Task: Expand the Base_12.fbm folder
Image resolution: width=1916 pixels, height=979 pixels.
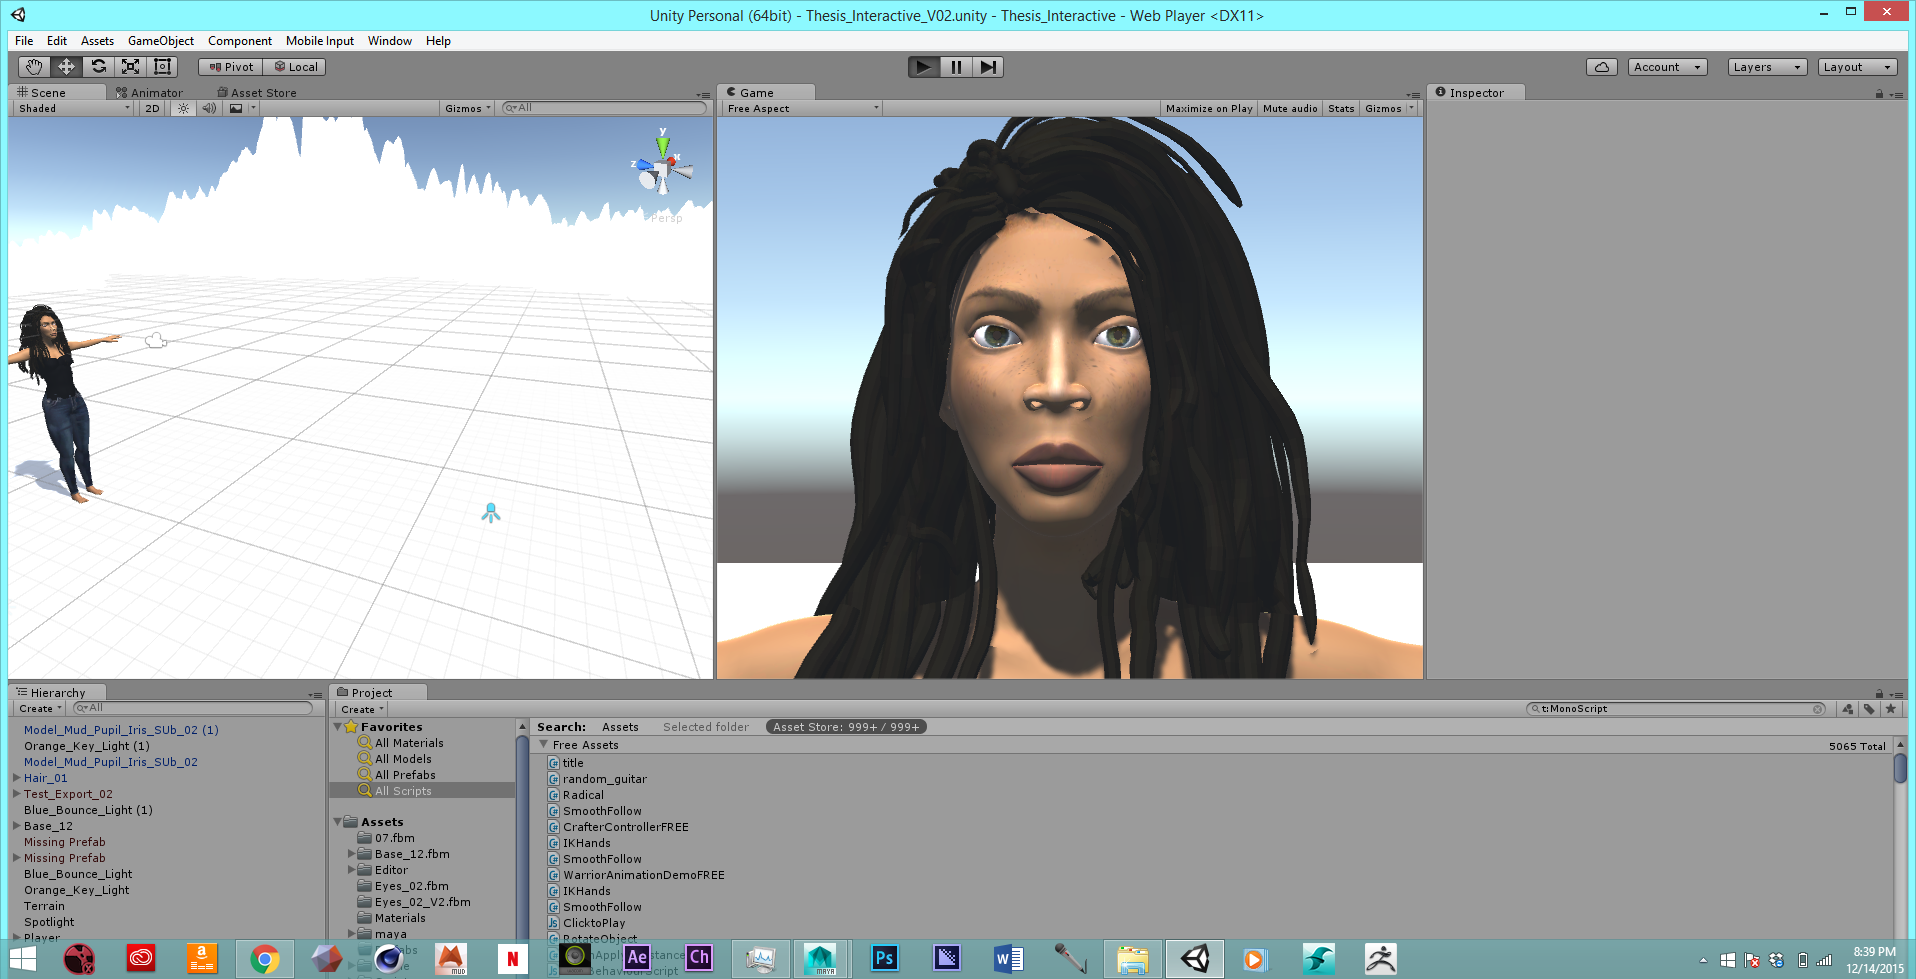Action: point(352,854)
